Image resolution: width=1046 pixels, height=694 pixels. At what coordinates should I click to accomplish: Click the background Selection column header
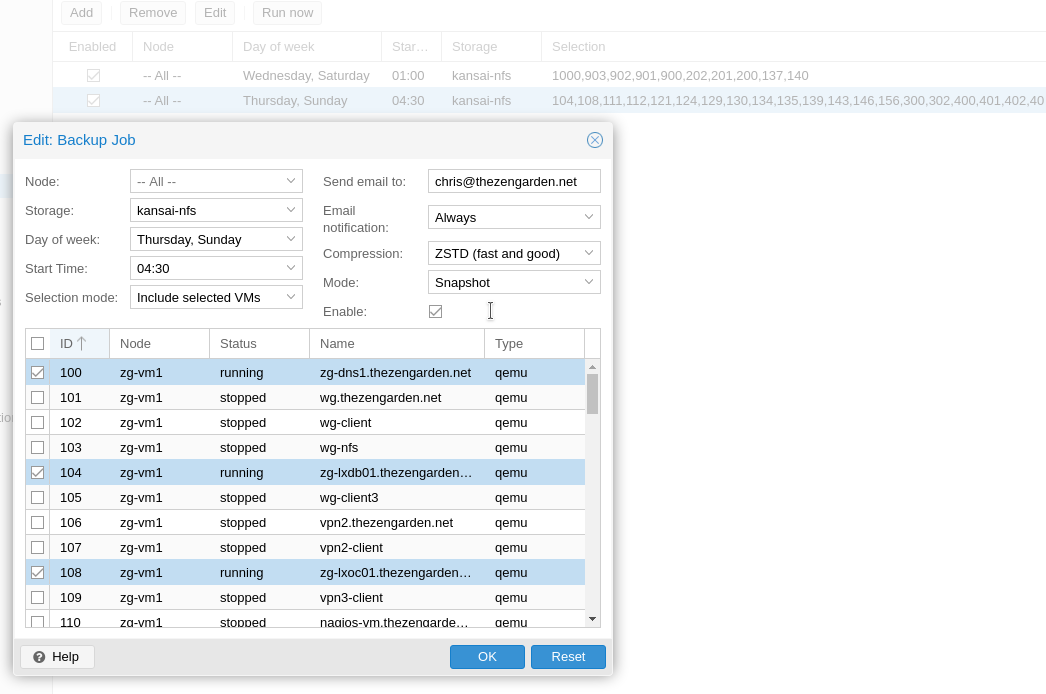pos(794,47)
